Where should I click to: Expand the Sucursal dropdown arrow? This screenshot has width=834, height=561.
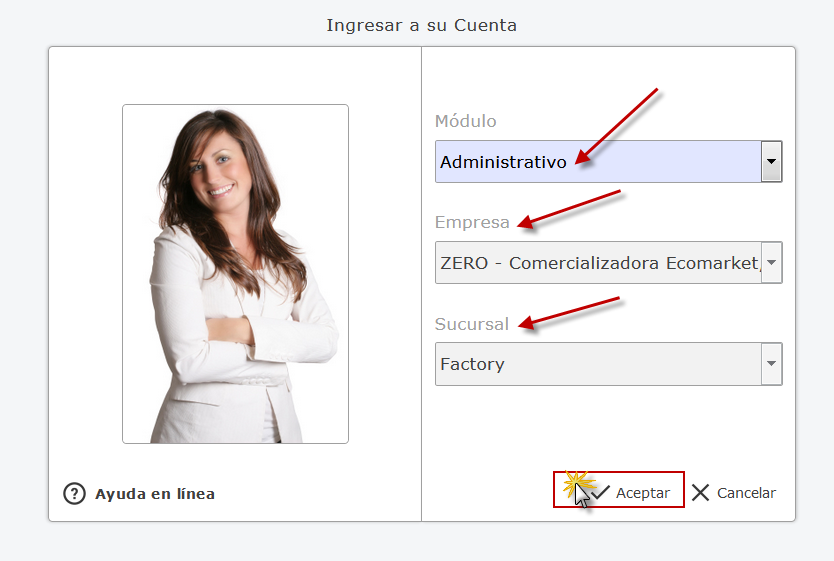771,364
